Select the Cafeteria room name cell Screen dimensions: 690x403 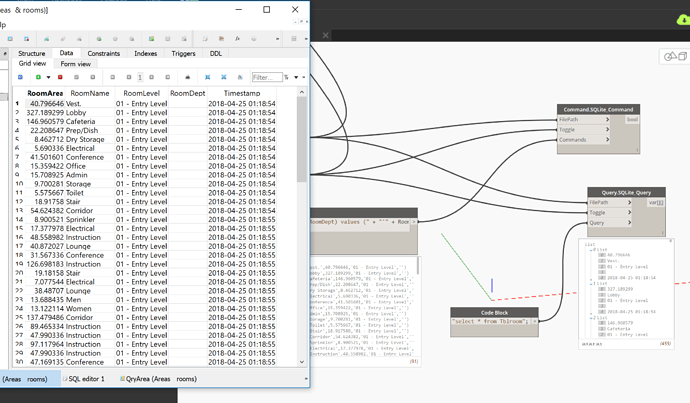coord(90,121)
